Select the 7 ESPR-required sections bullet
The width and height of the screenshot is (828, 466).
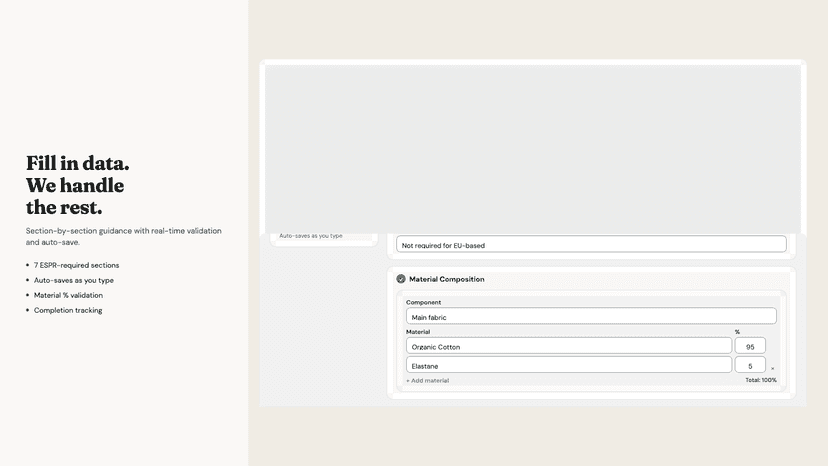tap(77, 265)
